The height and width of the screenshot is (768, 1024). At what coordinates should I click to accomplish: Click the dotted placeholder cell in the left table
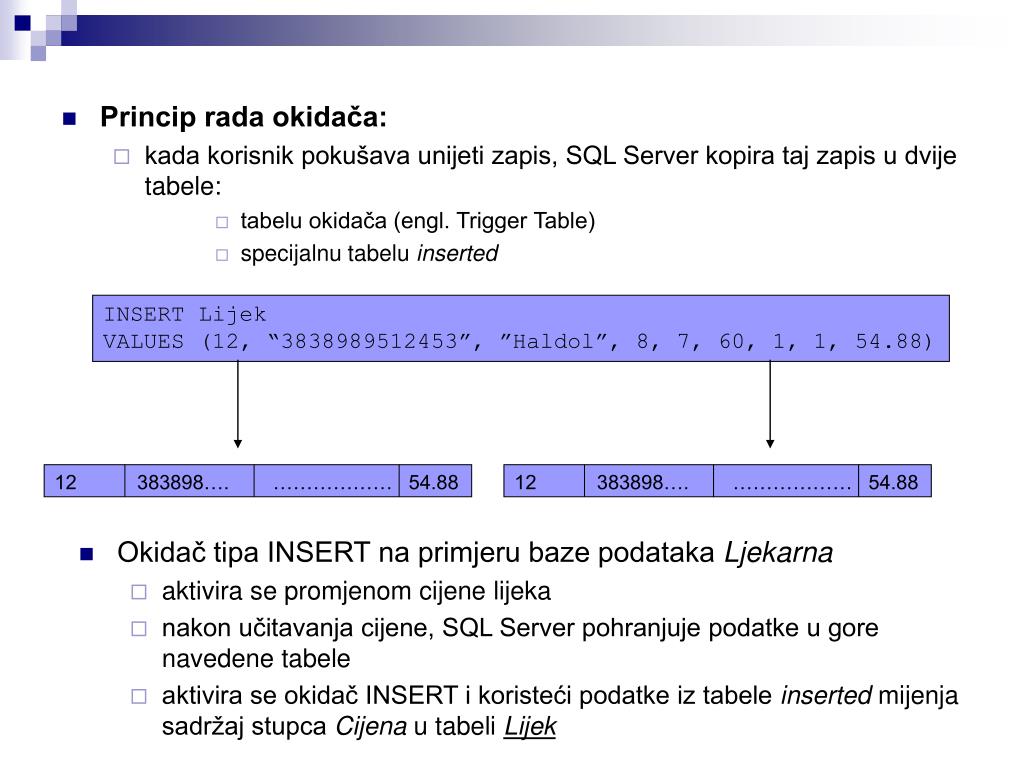click(x=327, y=481)
